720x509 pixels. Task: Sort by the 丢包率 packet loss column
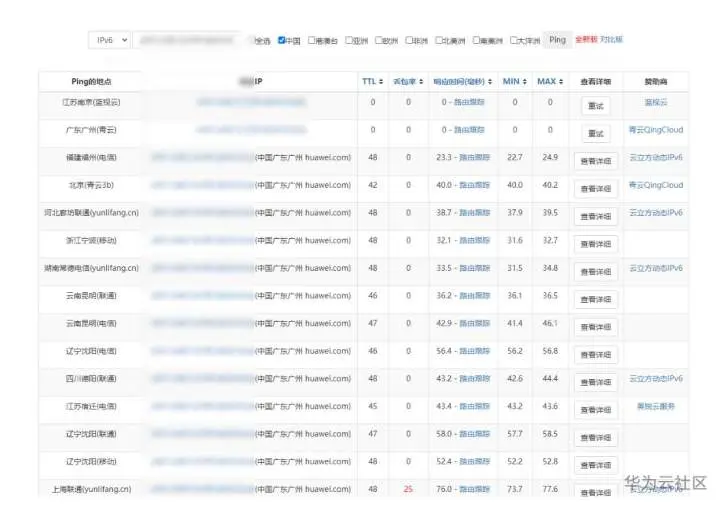pyautogui.click(x=408, y=81)
